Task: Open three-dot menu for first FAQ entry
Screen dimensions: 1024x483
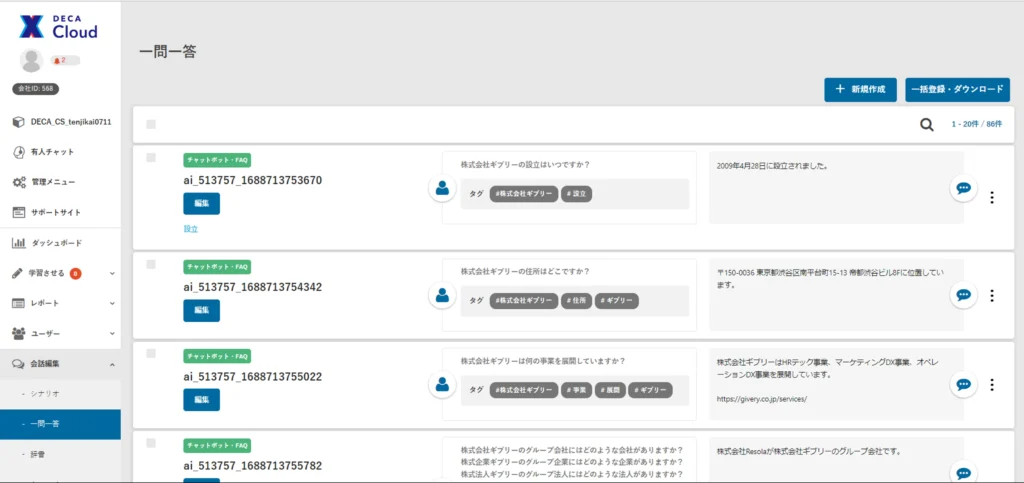Action: coord(991,197)
